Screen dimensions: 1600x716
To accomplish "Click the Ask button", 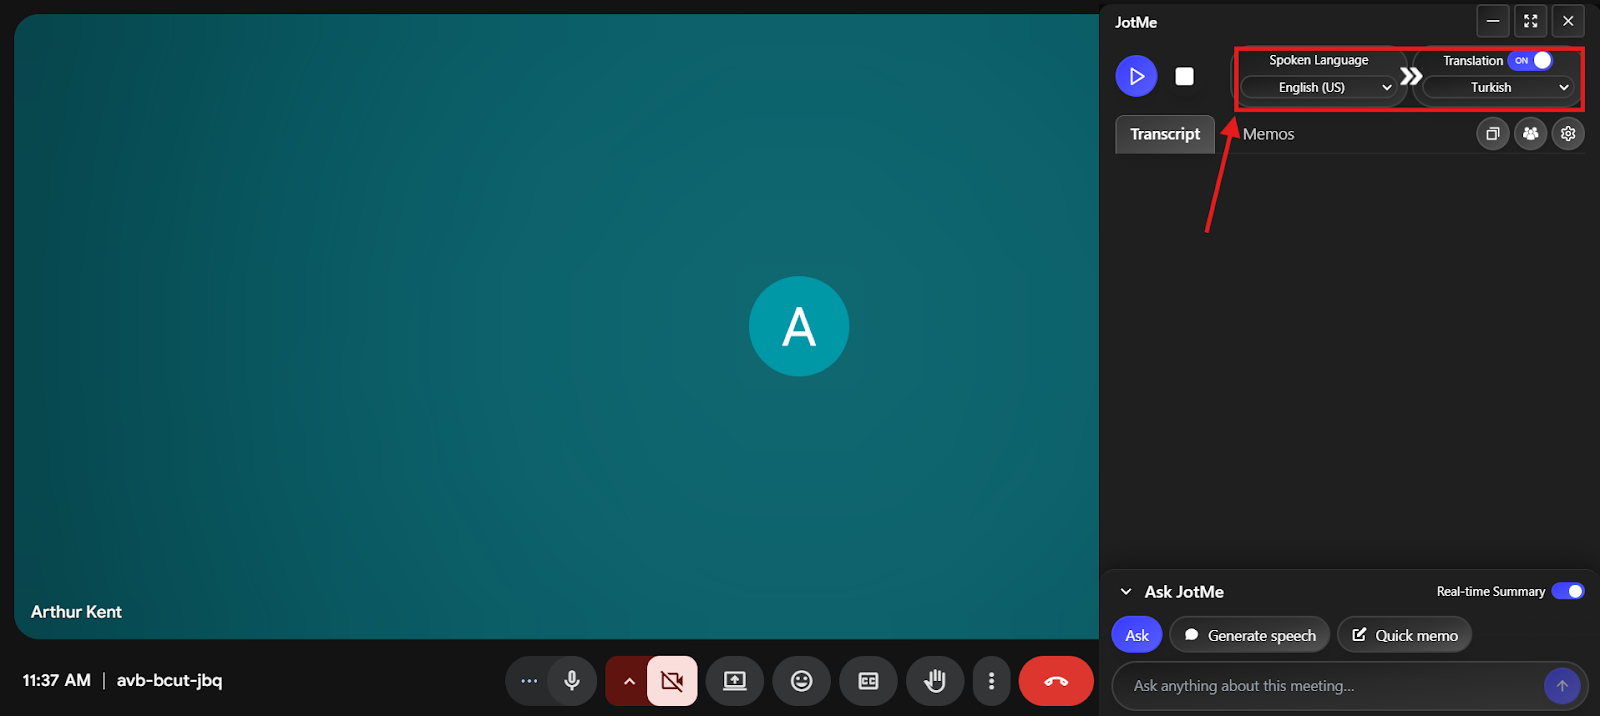I will click(x=1137, y=635).
